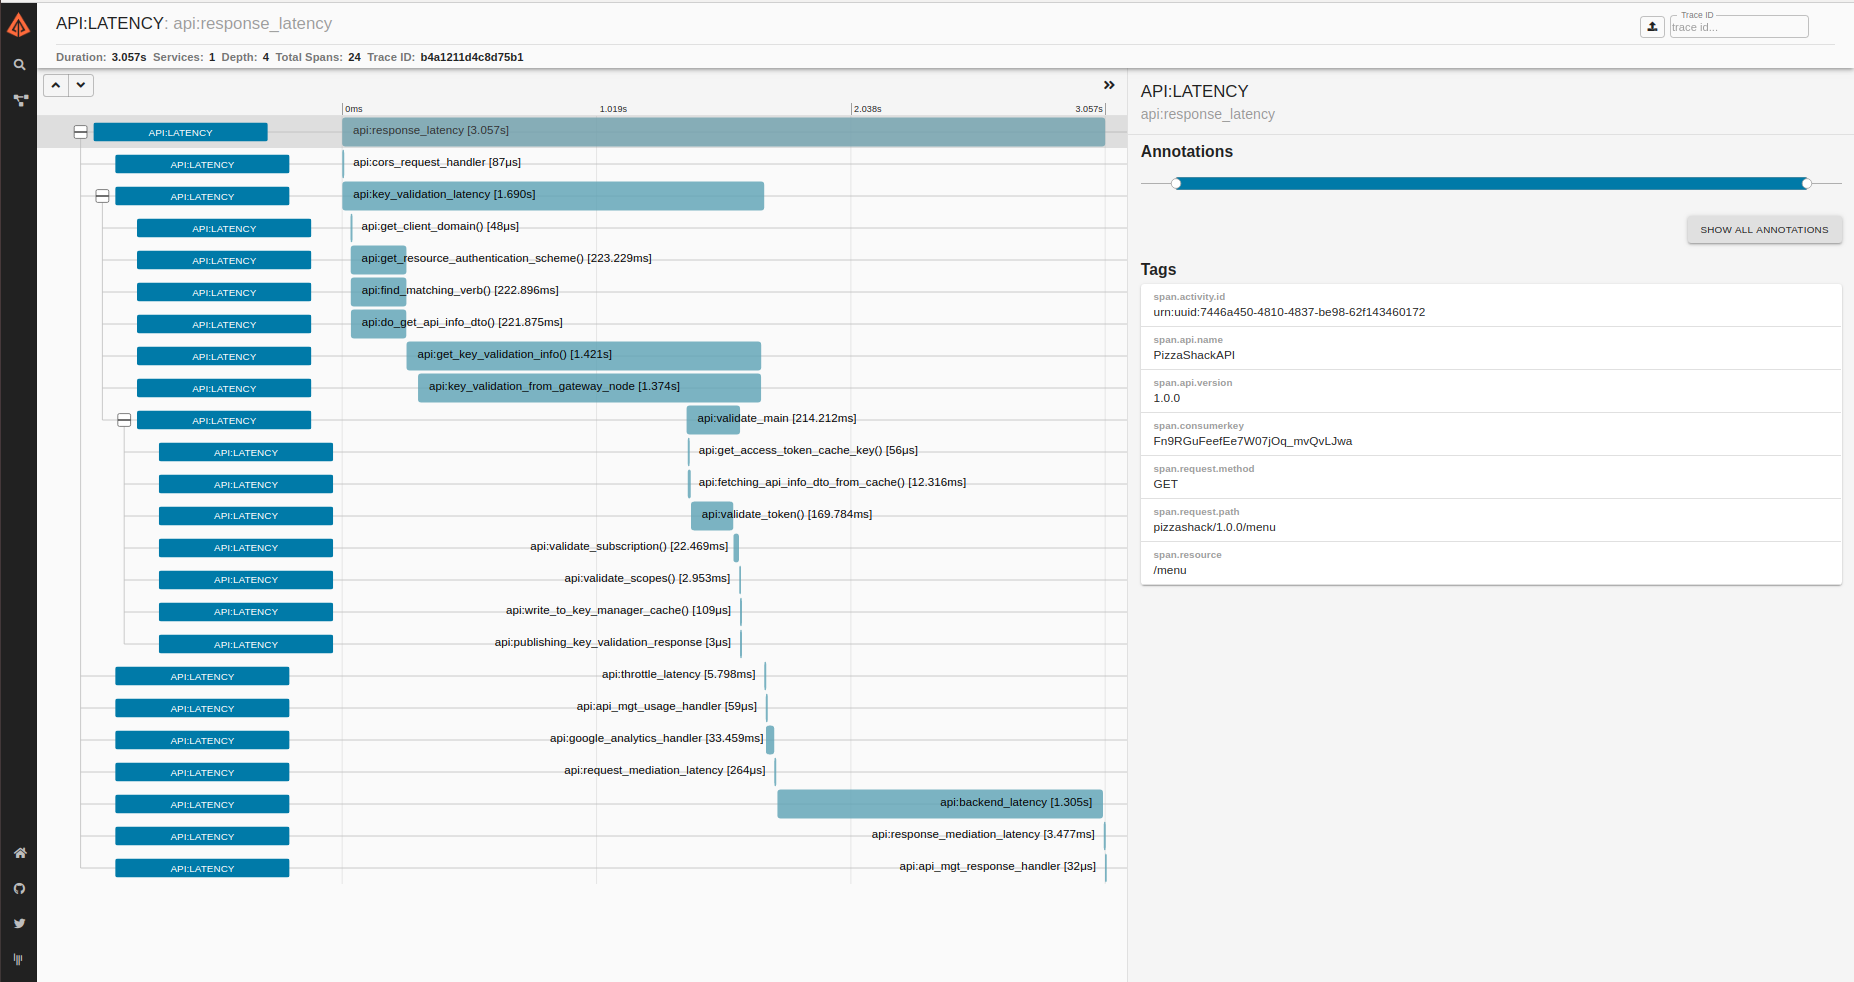Collapse the api:key_validation_latency span children

coord(102,196)
